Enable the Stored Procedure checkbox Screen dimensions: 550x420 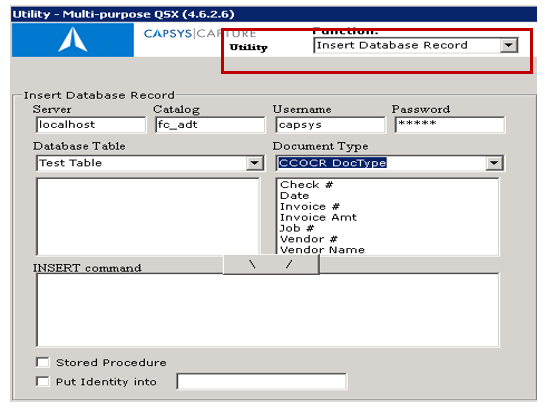click(x=43, y=362)
